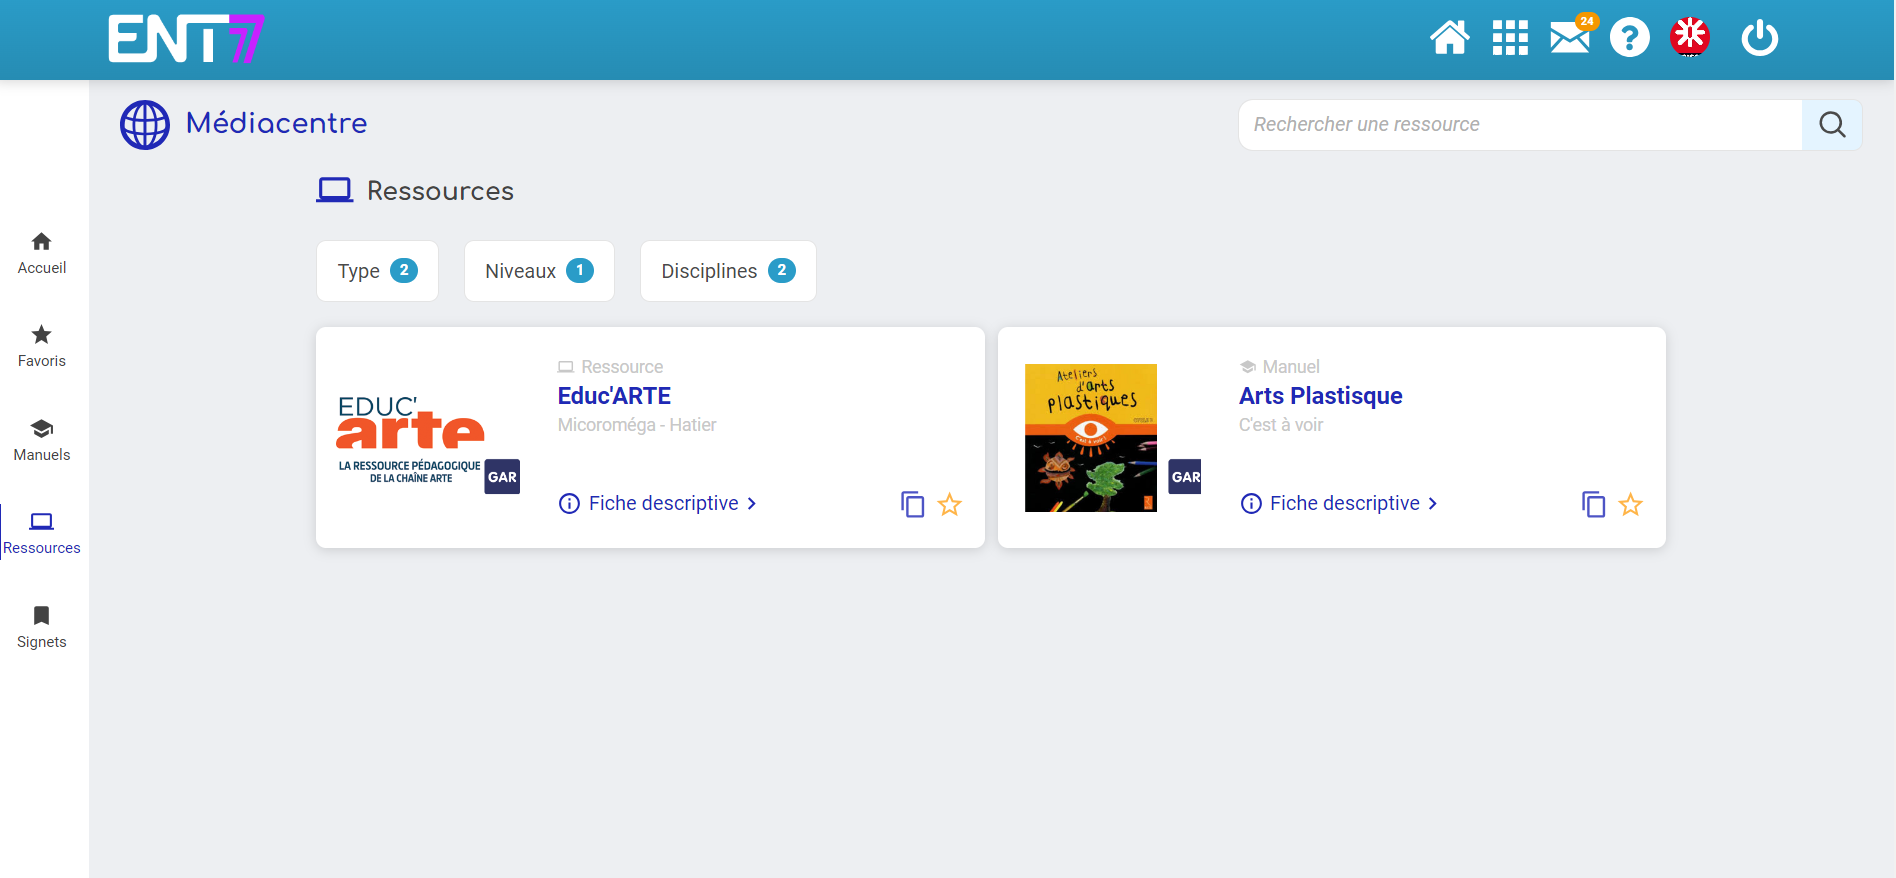Switch to Manuels in the sidebar
1896x878 pixels.
[42, 440]
